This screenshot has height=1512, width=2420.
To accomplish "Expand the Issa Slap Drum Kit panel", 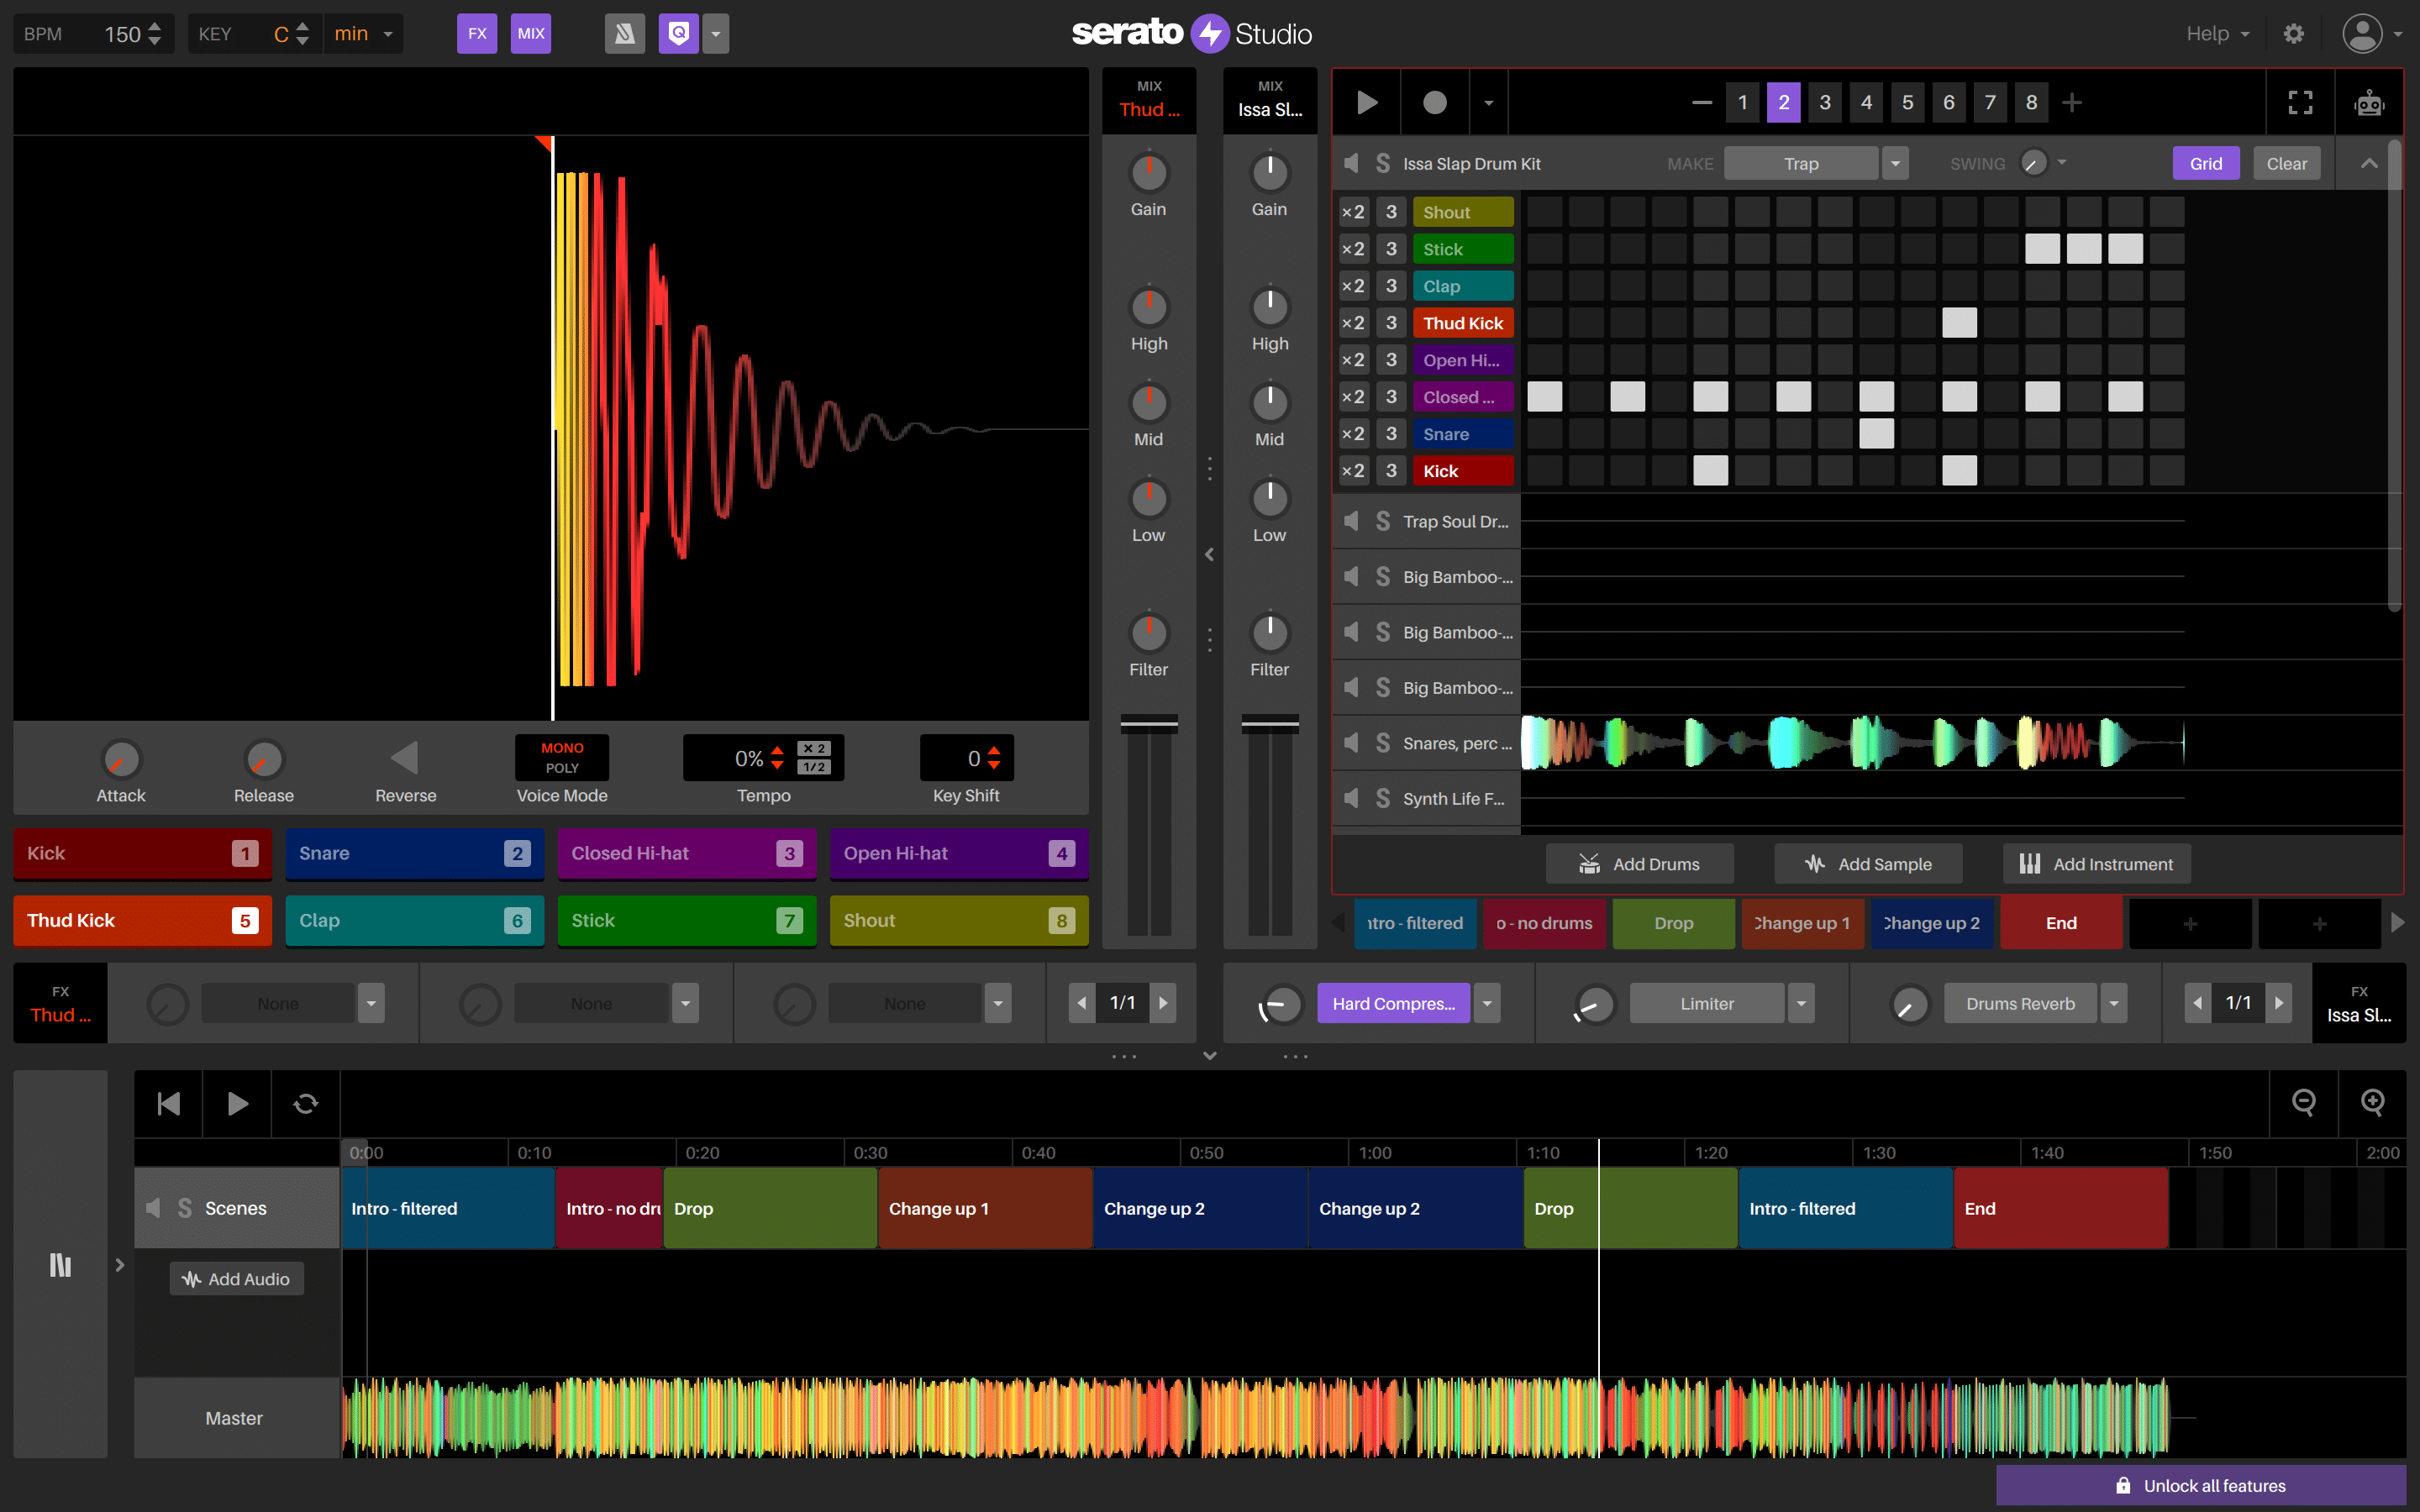I will (x=2368, y=164).
